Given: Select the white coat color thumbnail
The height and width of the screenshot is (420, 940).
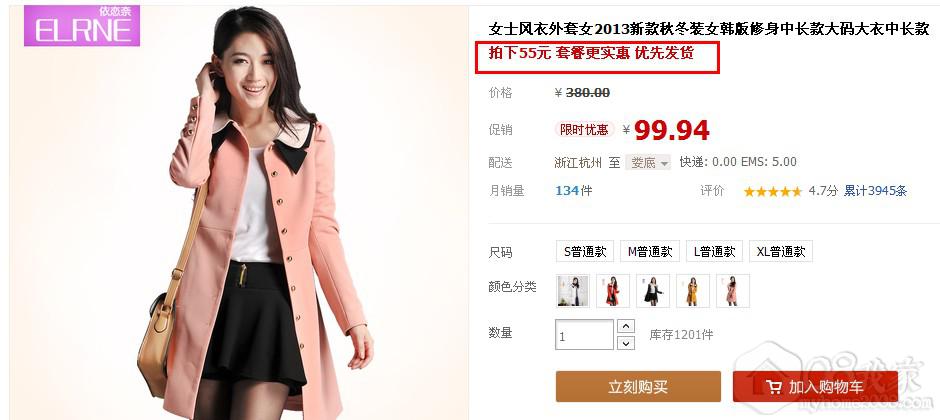Looking at the screenshot, I should pyautogui.click(x=573, y=291).
